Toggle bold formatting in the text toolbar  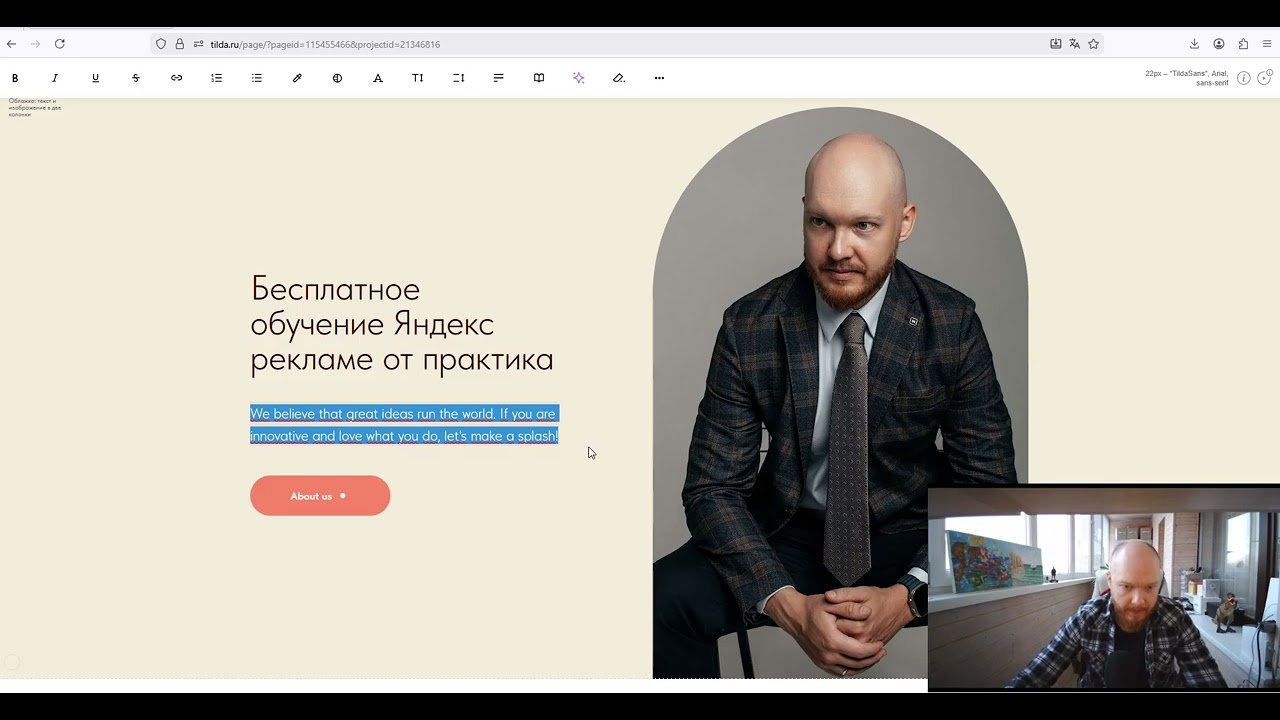pyautogui.click(x=15, y=78)
